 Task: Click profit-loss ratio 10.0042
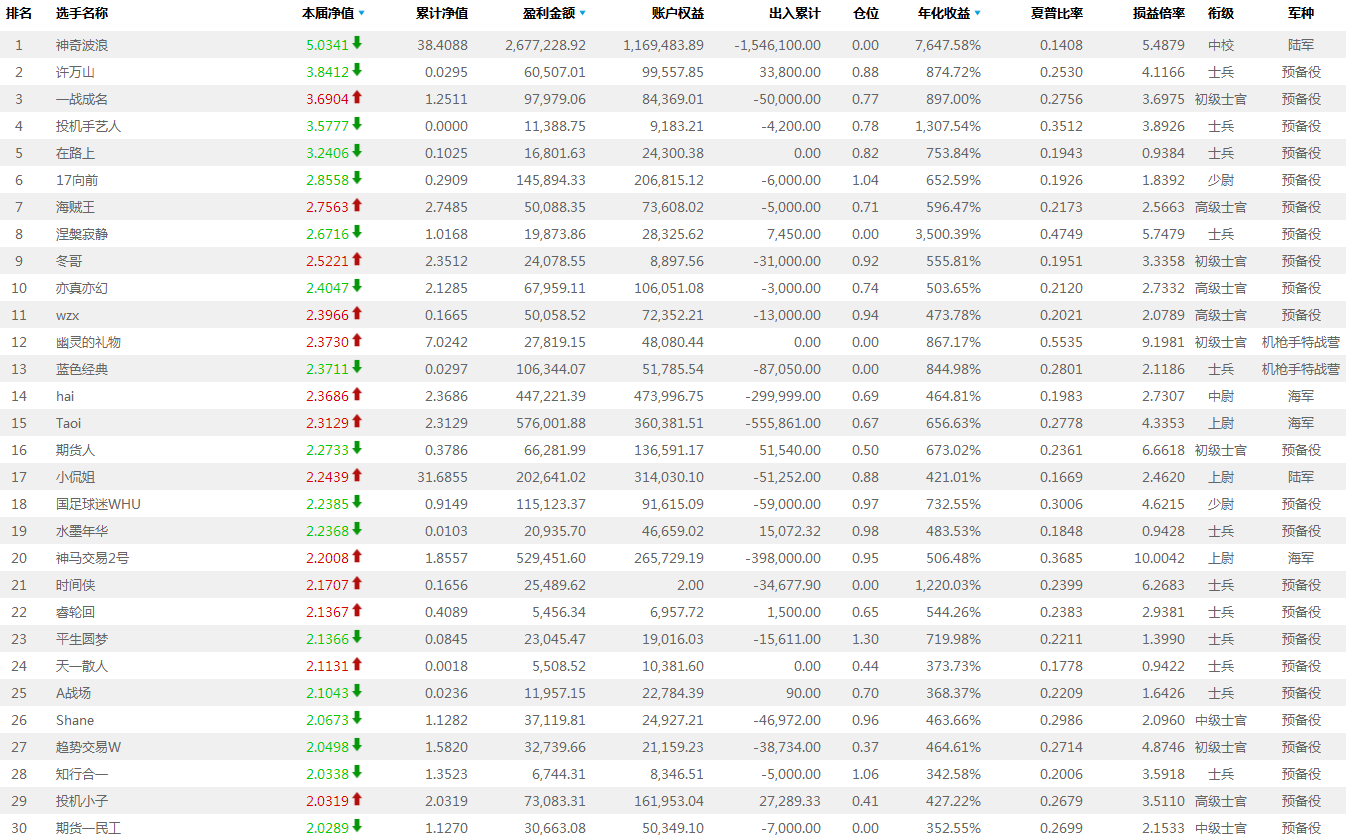coord(1159,558)
